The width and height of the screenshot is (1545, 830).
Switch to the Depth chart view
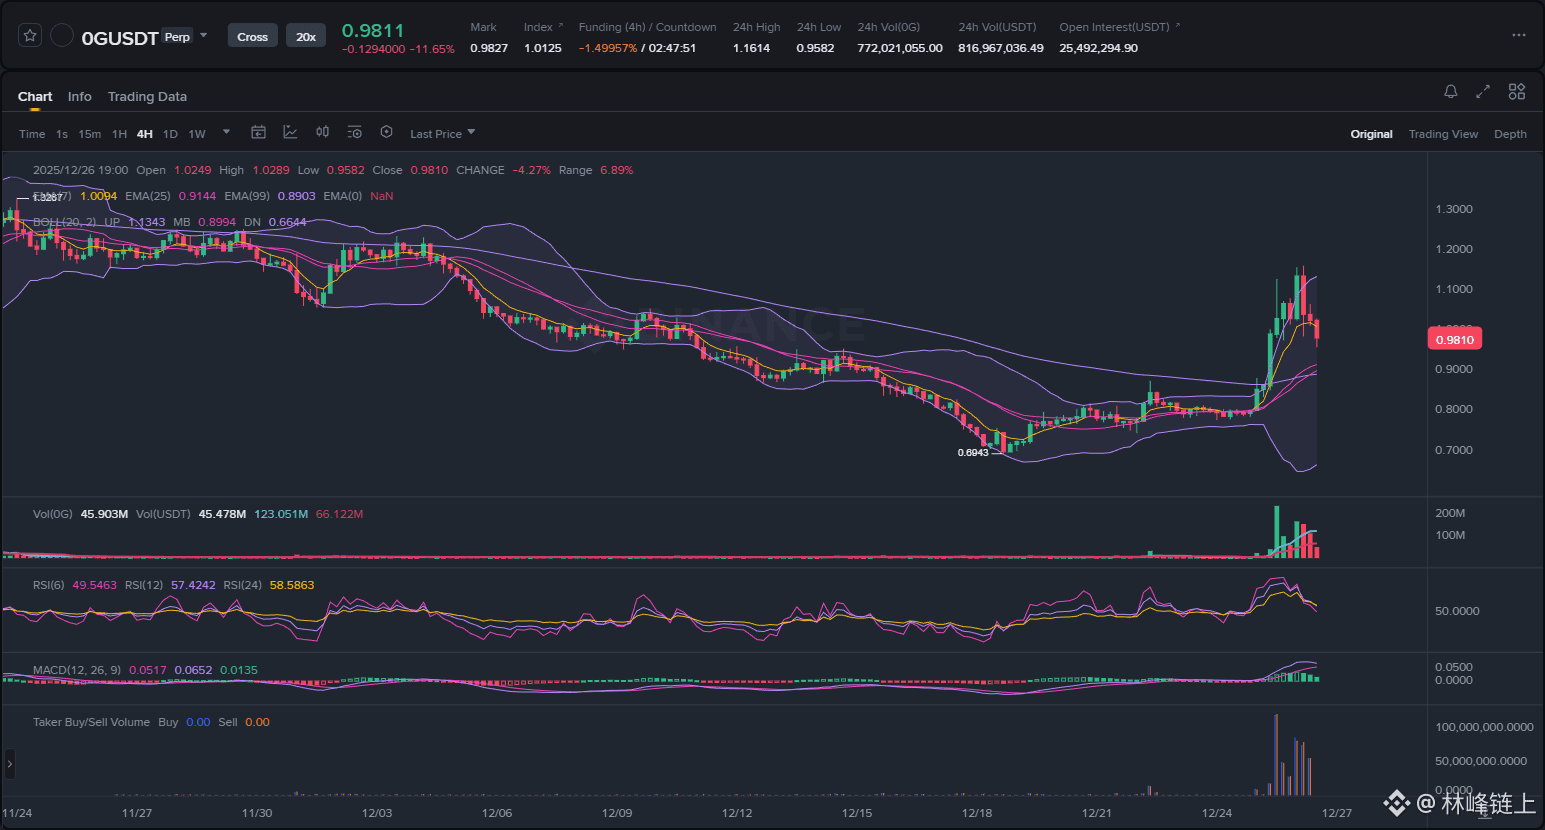coord(1510,134)
